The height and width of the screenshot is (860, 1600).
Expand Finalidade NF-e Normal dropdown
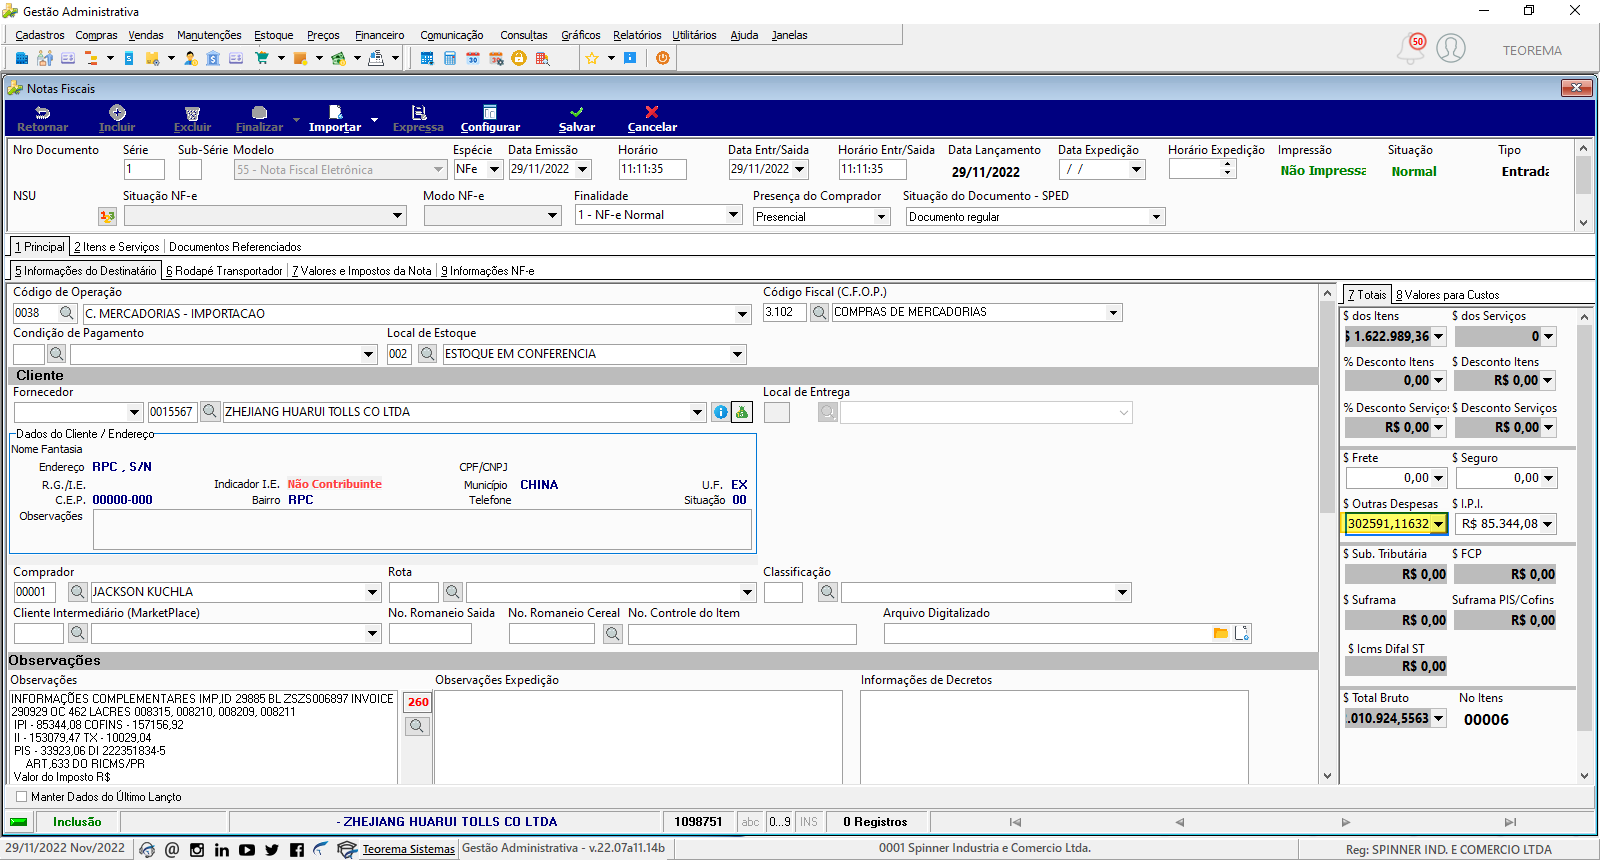tap(733, 215)
